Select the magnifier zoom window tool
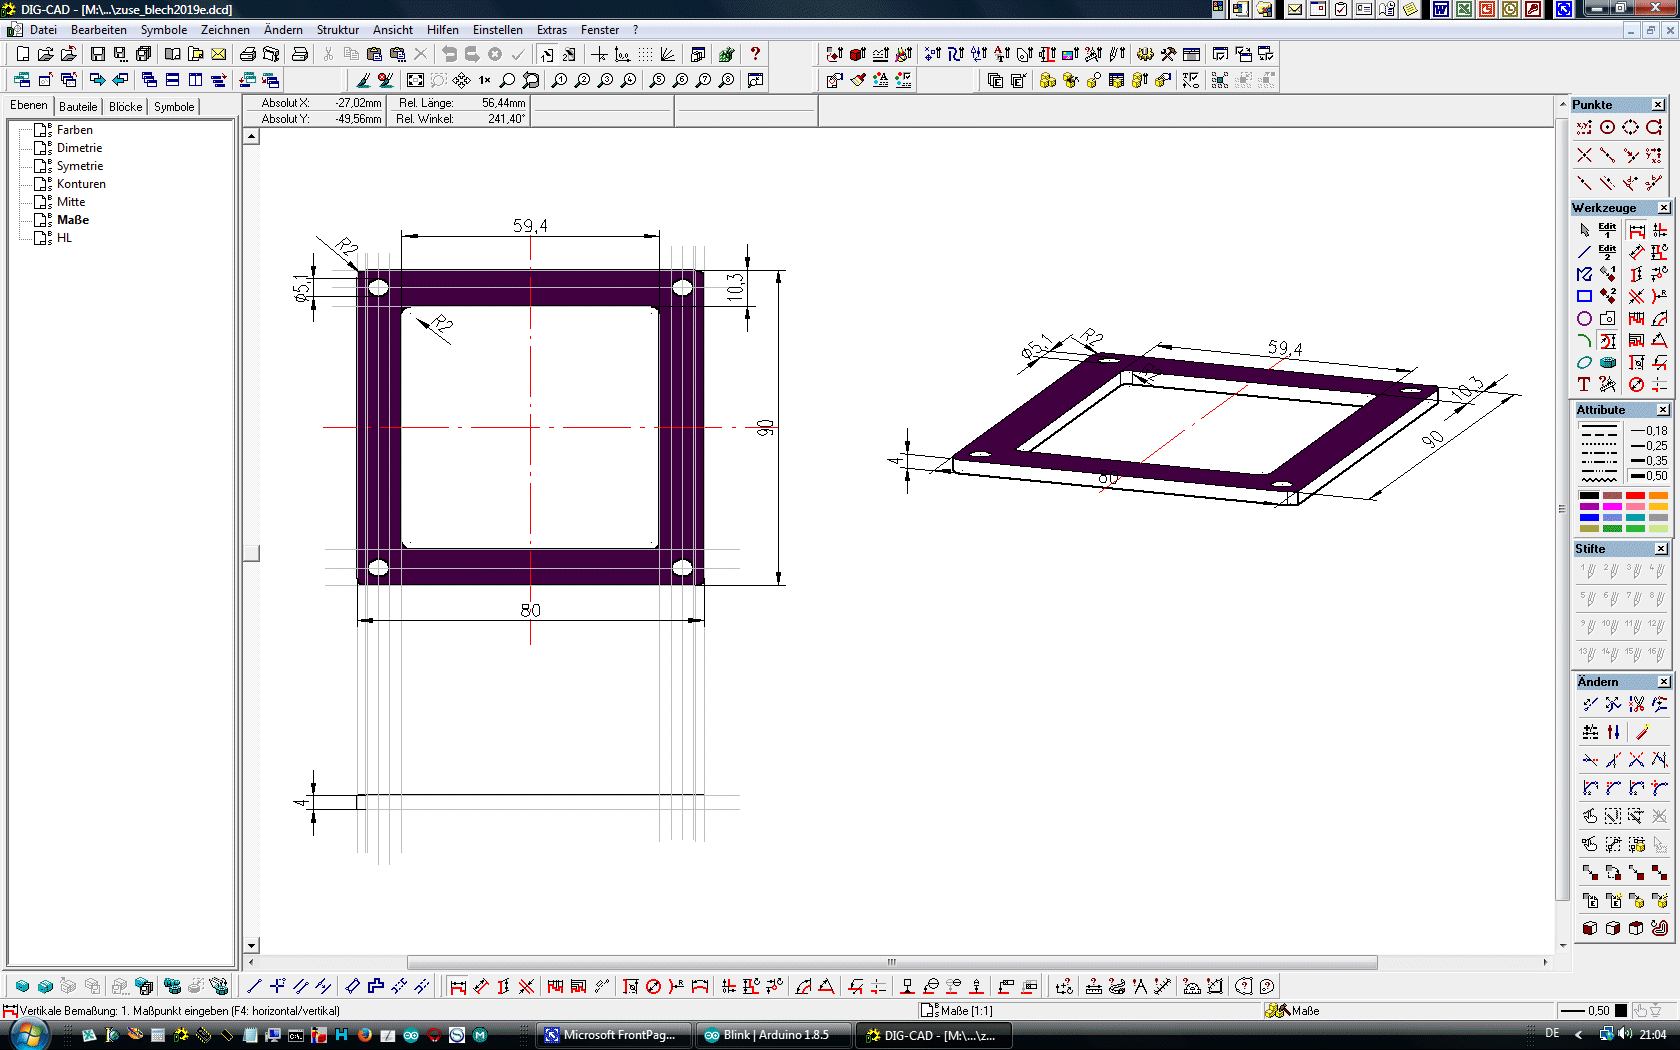Screen dimensions: 1680x1050 [507, 80]
